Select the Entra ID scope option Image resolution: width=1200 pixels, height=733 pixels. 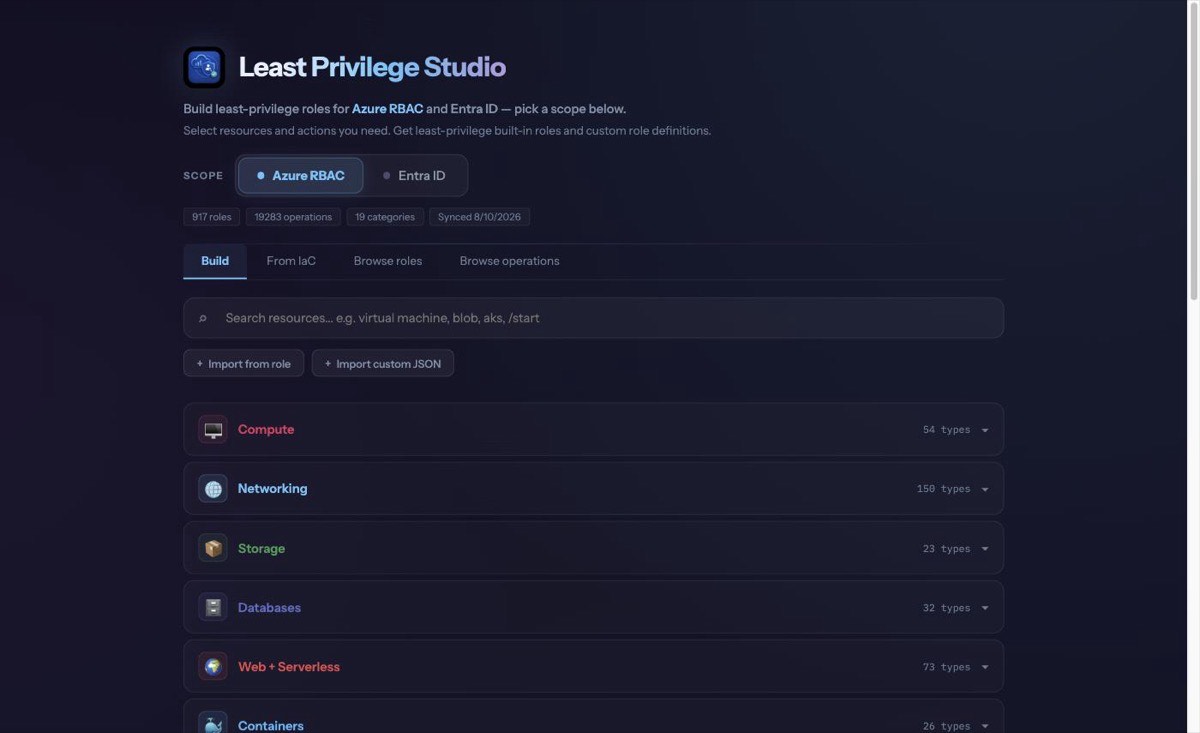coord(414,175)
